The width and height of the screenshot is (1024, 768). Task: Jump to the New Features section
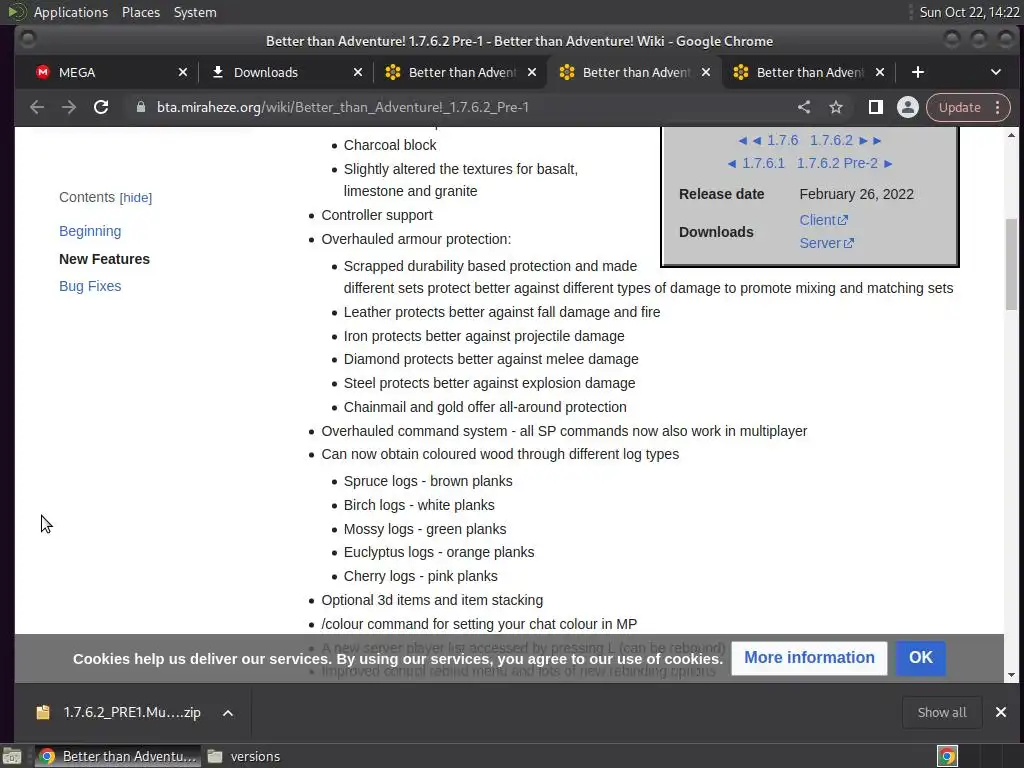pyautogui.click(x=104, y=259)
